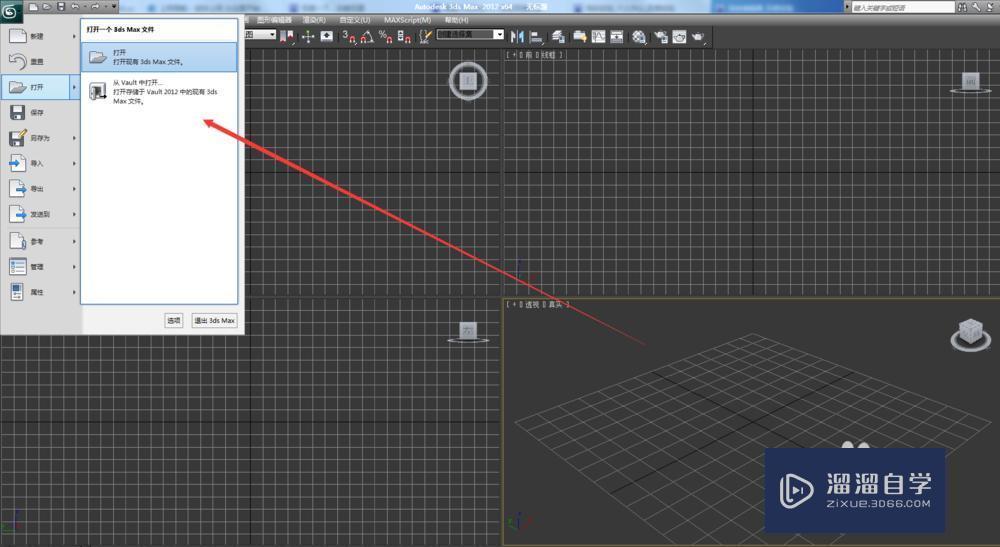Choose 从 Vault 中打开 option
The image size is (1000, 547).
[x=159, y=92]
